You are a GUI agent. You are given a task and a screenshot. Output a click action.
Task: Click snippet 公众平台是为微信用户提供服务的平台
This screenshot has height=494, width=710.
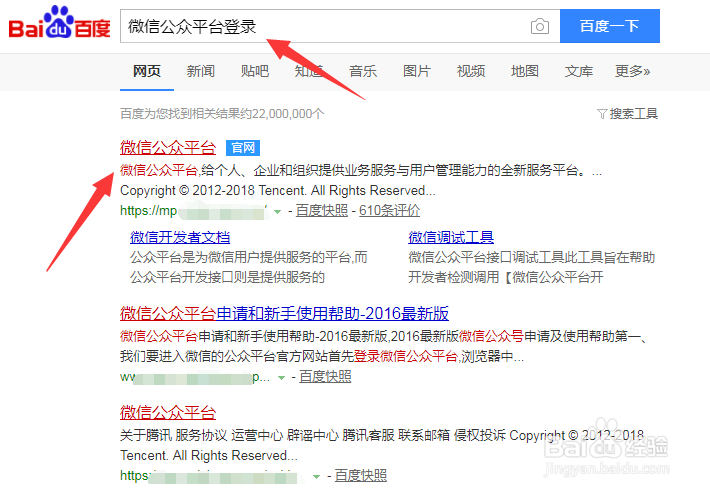click(249, 257)
